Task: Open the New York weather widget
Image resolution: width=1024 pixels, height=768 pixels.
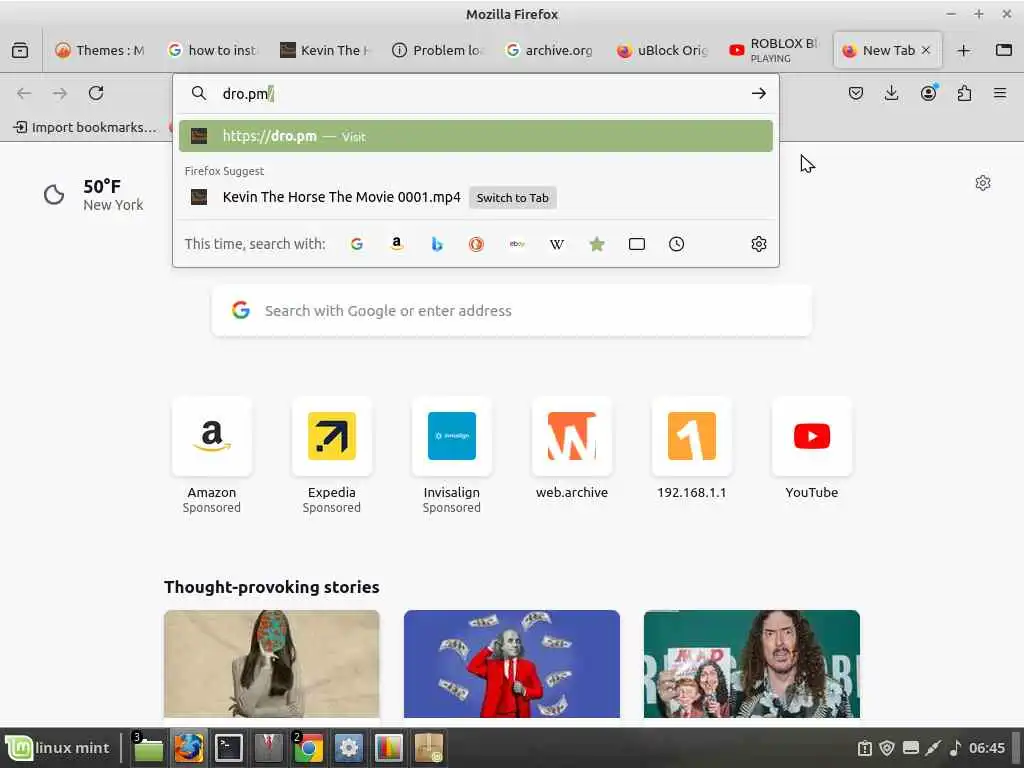Action: tap(93, 195)
